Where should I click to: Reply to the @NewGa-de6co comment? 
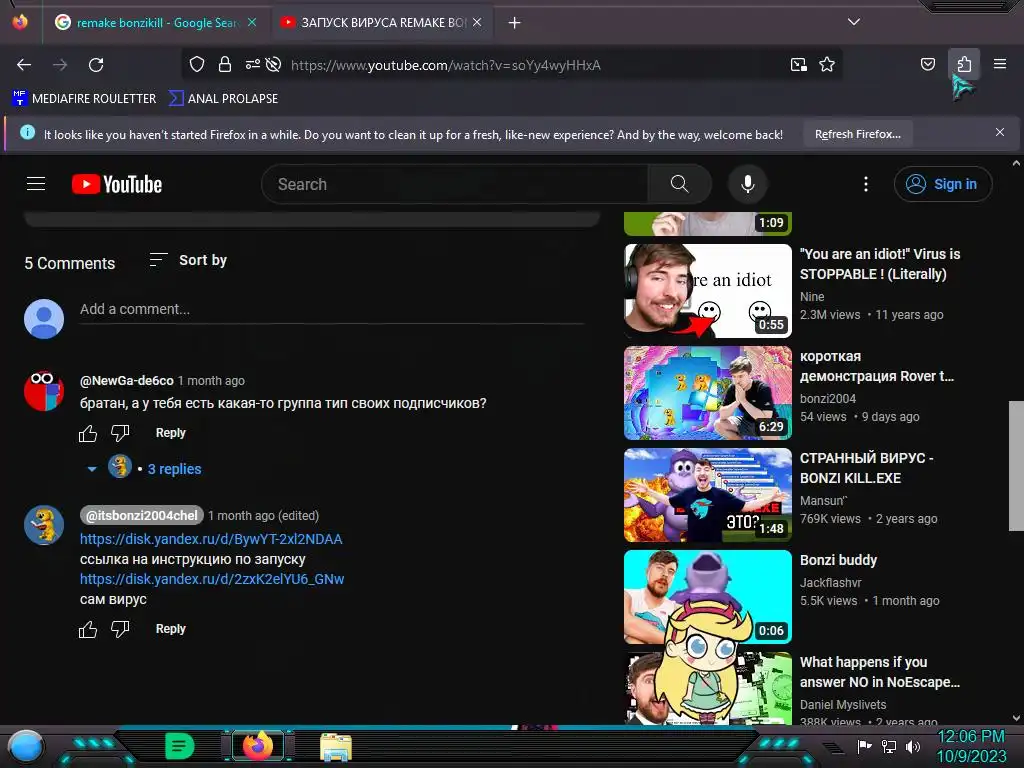click(170, 433)
